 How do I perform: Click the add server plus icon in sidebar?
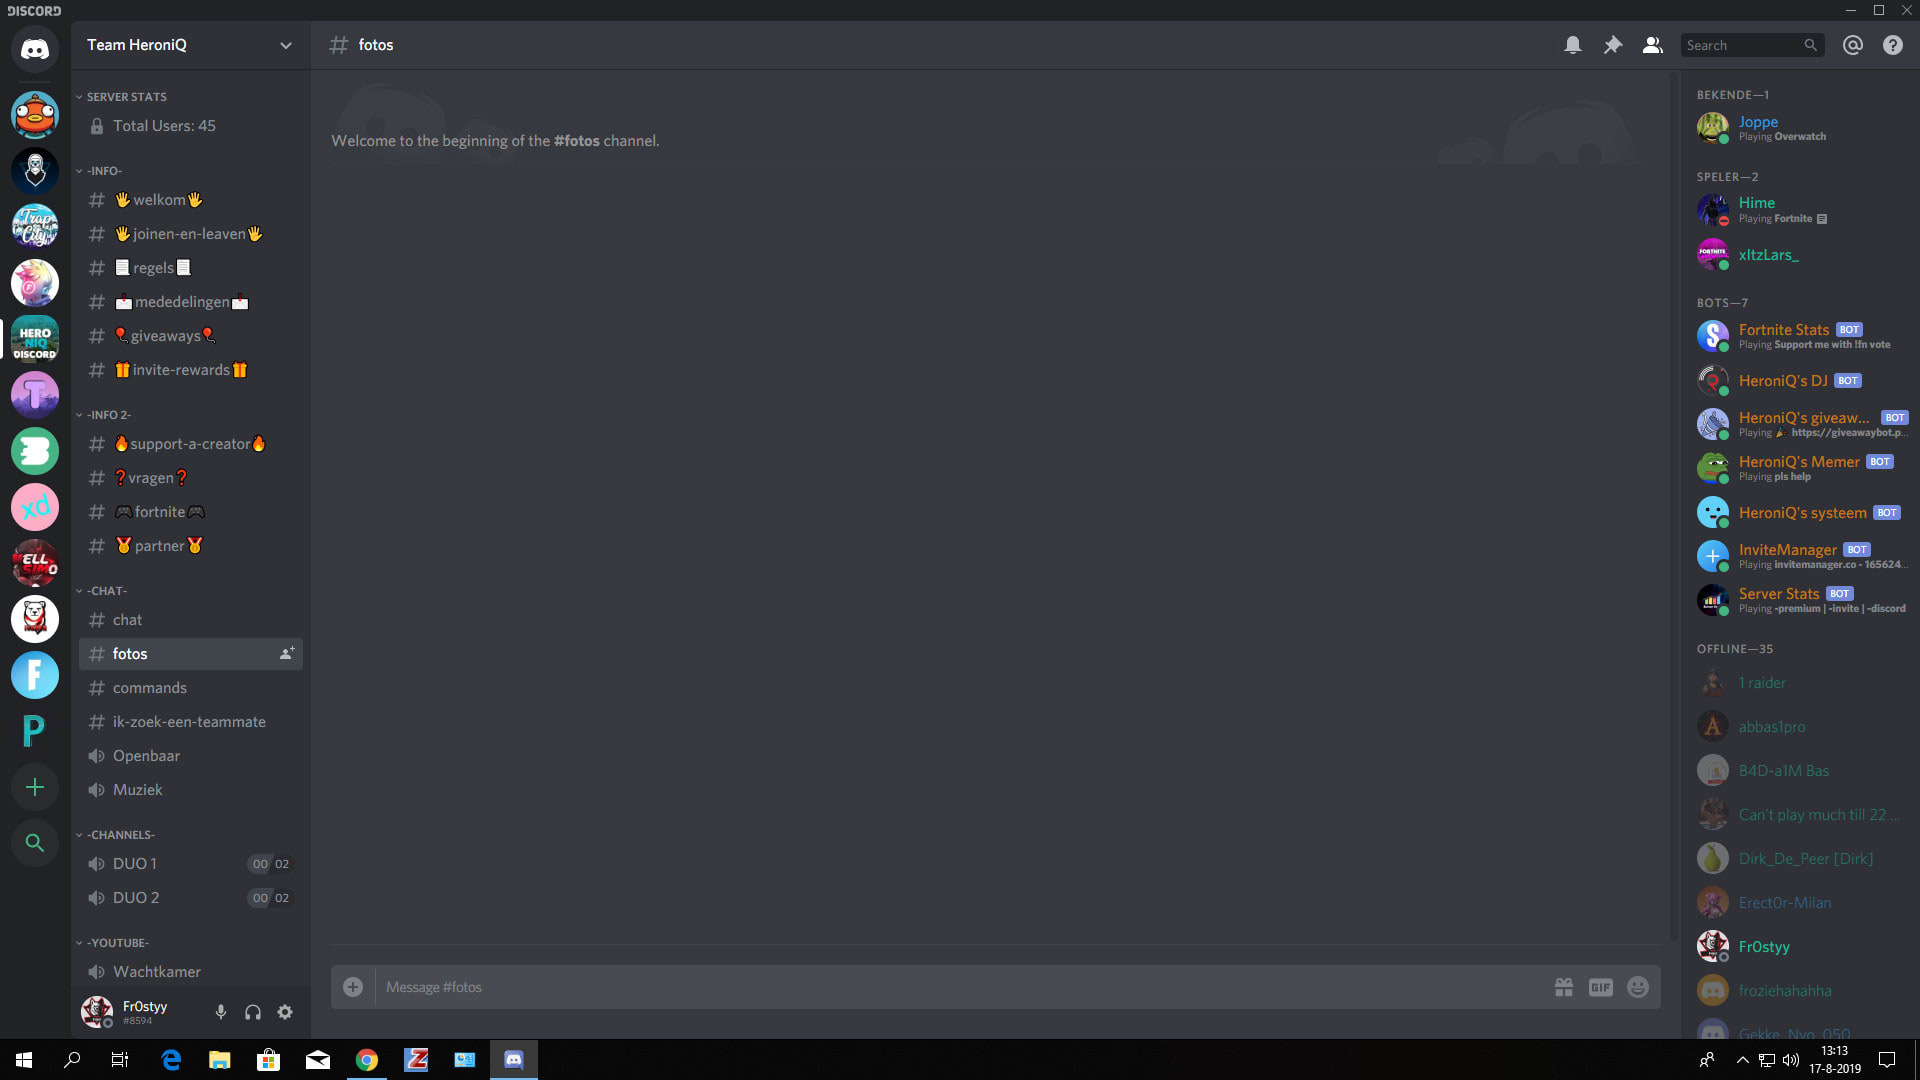pos(34,787)
